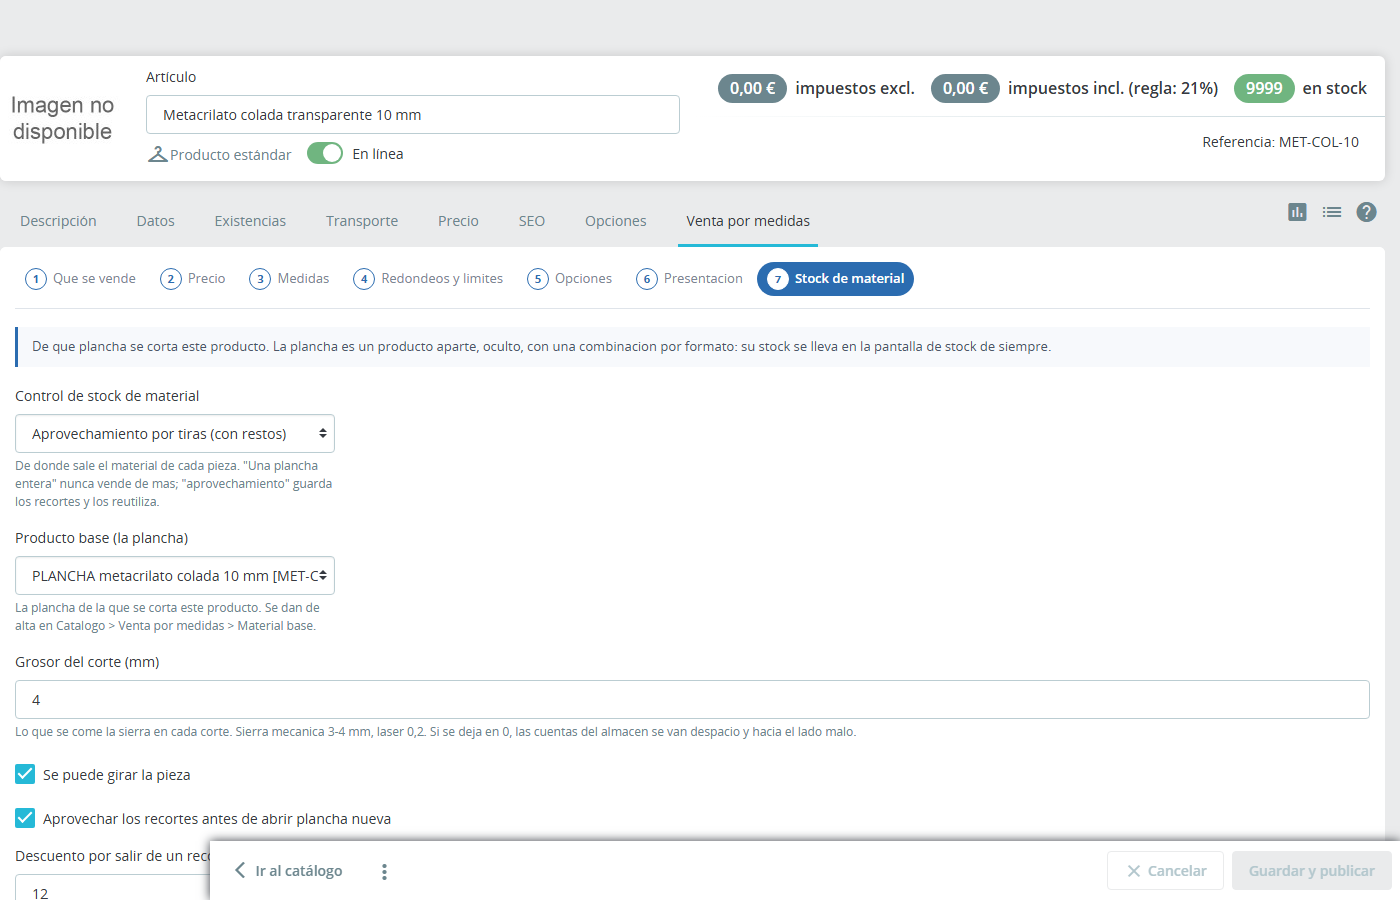Image resolution: width=1400 pixels, height=900 pixels.
Task: Go to step 5 Opciones
Action: pos(570,279)
